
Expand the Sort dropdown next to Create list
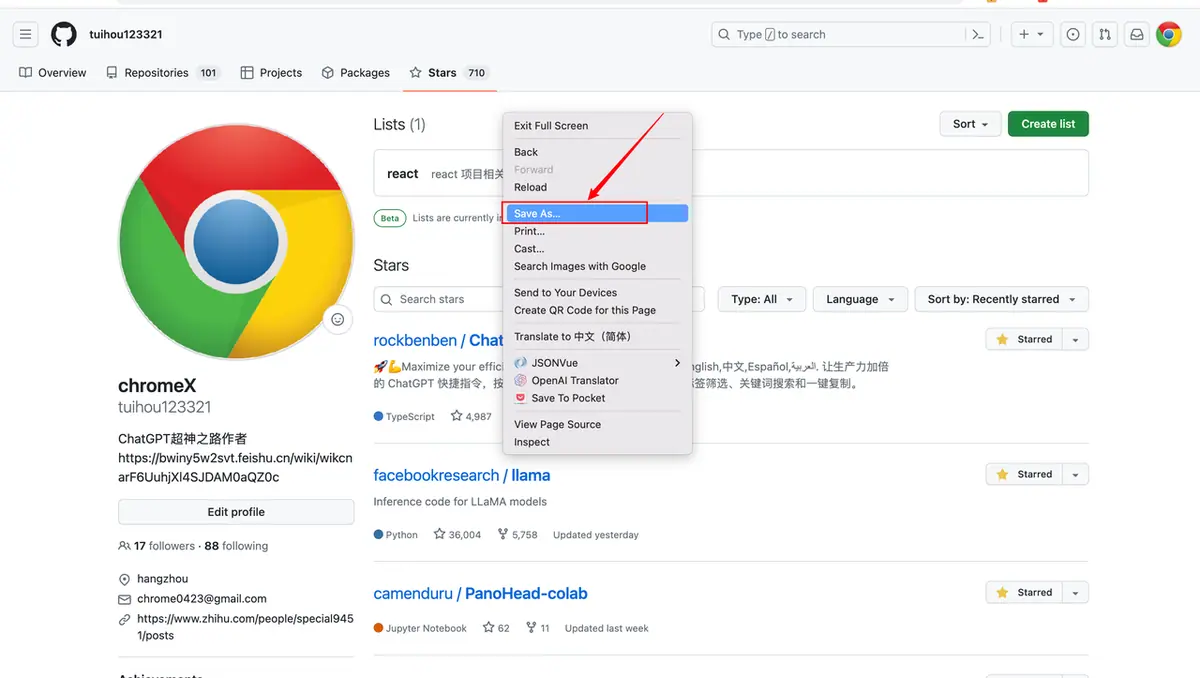coord(970,124)
